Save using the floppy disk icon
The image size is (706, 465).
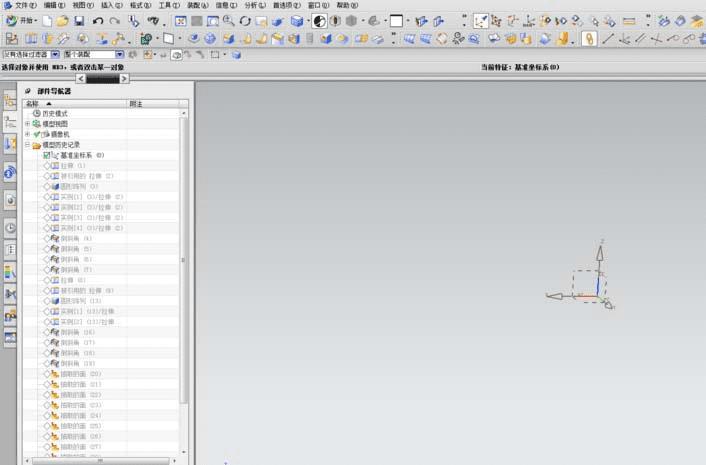[x=79, y=21]
